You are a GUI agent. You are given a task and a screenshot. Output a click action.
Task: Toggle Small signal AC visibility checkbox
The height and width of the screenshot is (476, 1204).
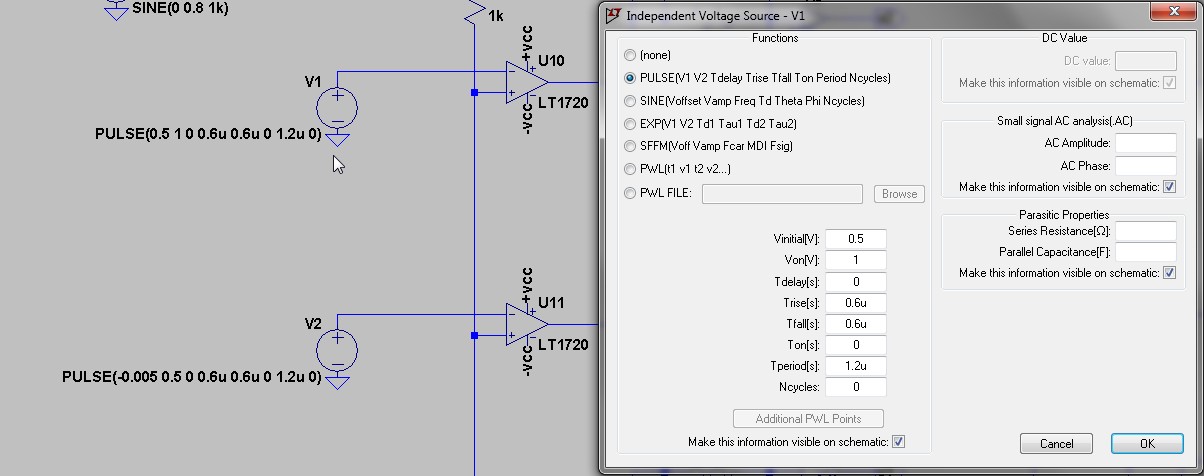pyautogui.click(x=1170, y=187)
